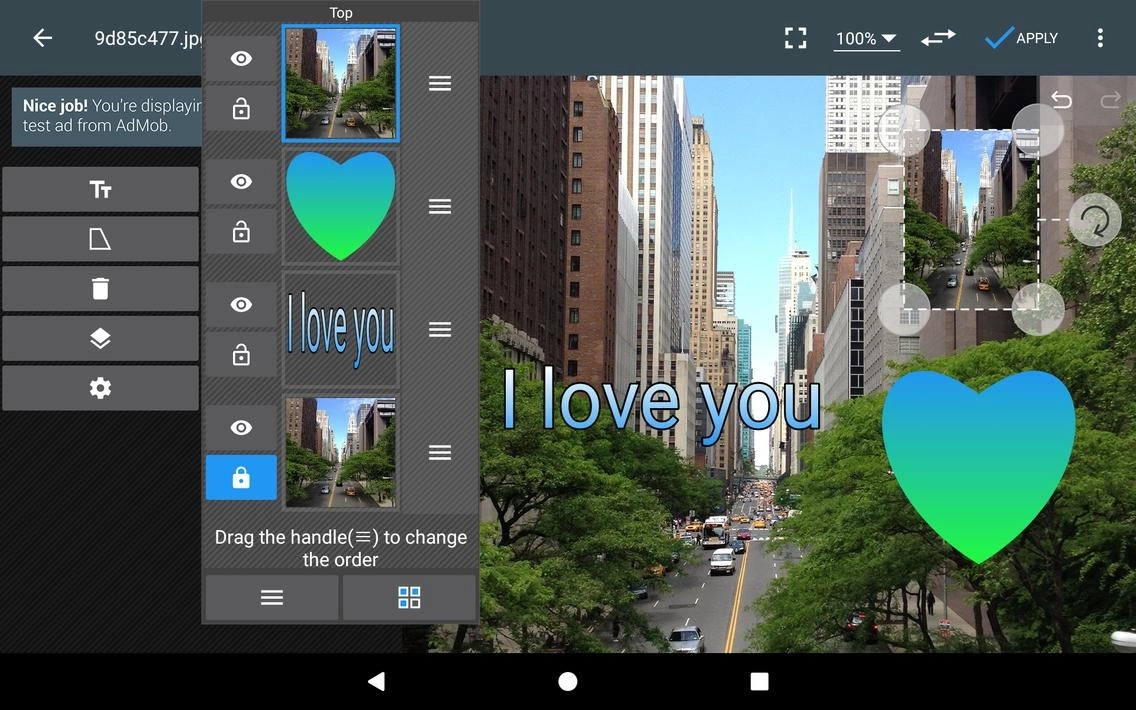
Task: Unlock the bottom layer's highlighted lock
Action: [x=241, y=478]
